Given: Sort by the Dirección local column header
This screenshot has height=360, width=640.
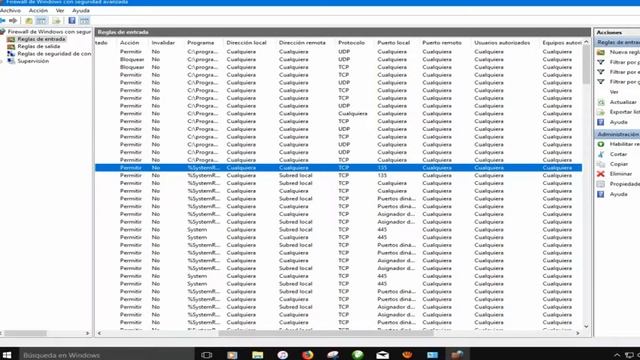Looking at the screenshot, I should point(247,42).
